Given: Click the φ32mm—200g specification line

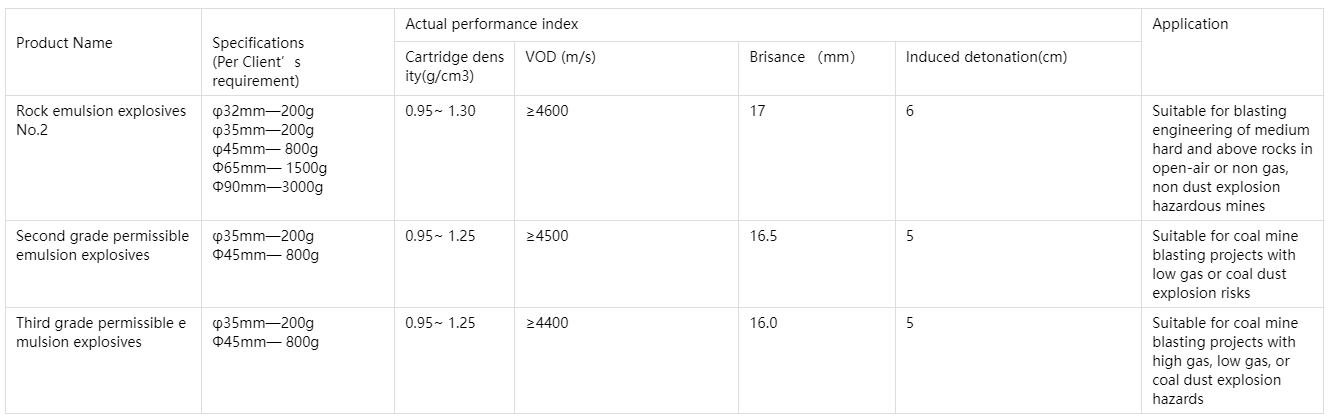Looking at the screenshot, I should click(263, 111).
